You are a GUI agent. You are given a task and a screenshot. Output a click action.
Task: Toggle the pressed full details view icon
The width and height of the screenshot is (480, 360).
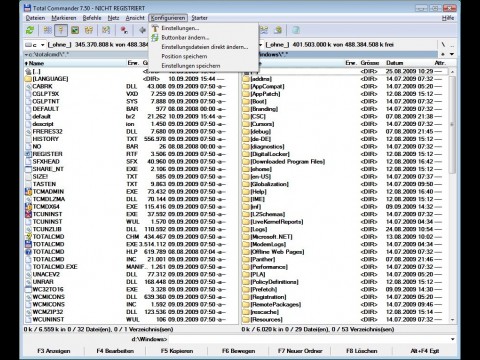pos(61,30)
